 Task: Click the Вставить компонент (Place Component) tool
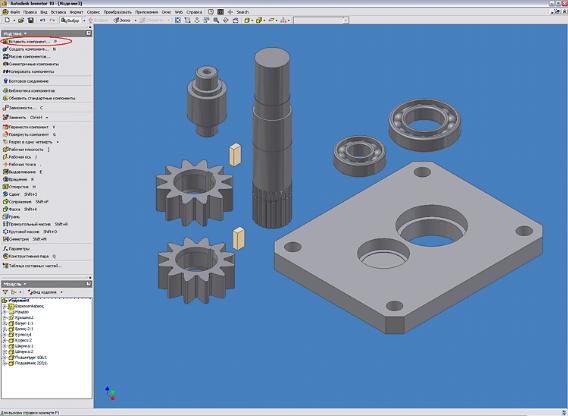[30, 41]
